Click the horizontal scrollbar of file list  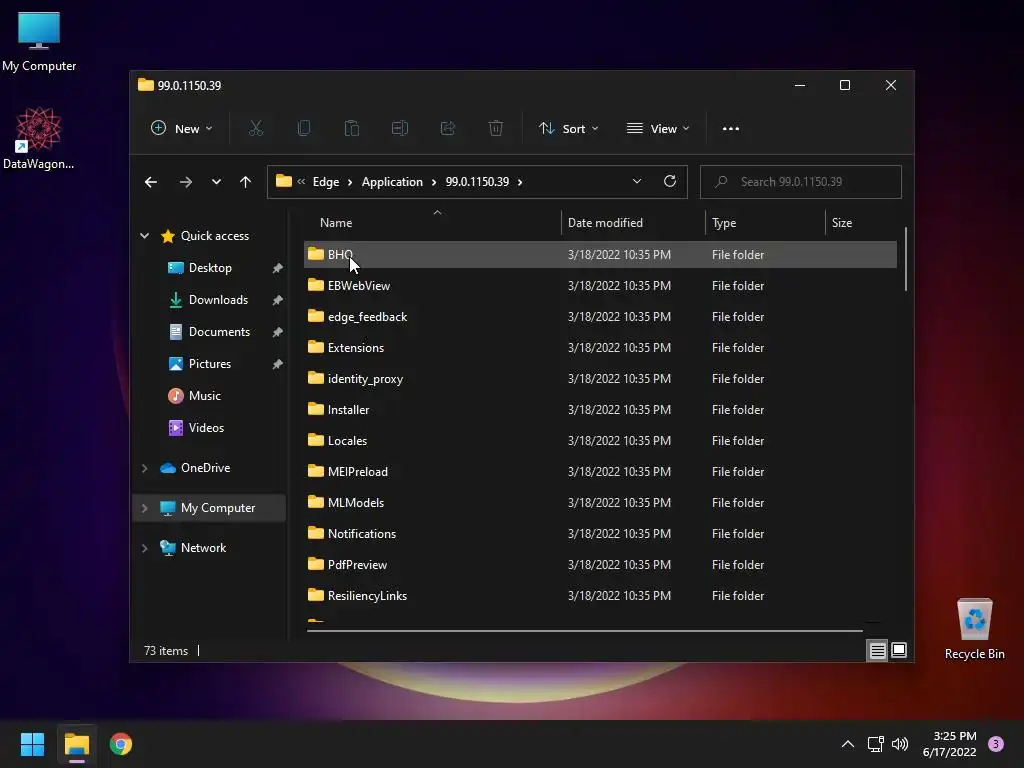tap(584, 631)
